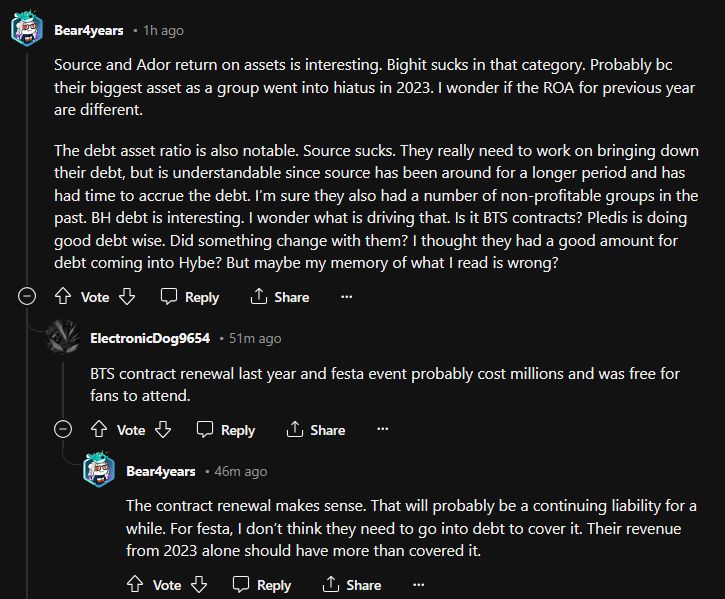Upvote the comment about contract renewal liability
The image size is (725, 599).
coord(135,585)
